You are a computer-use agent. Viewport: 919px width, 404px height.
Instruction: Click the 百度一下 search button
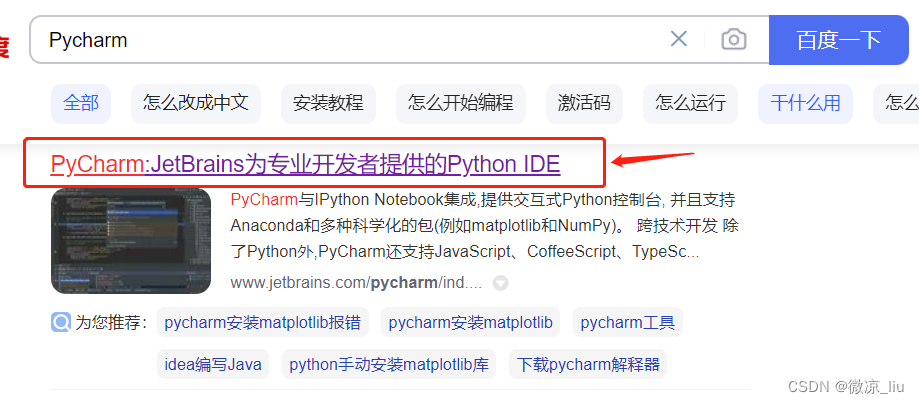click(x=838, y=40)
